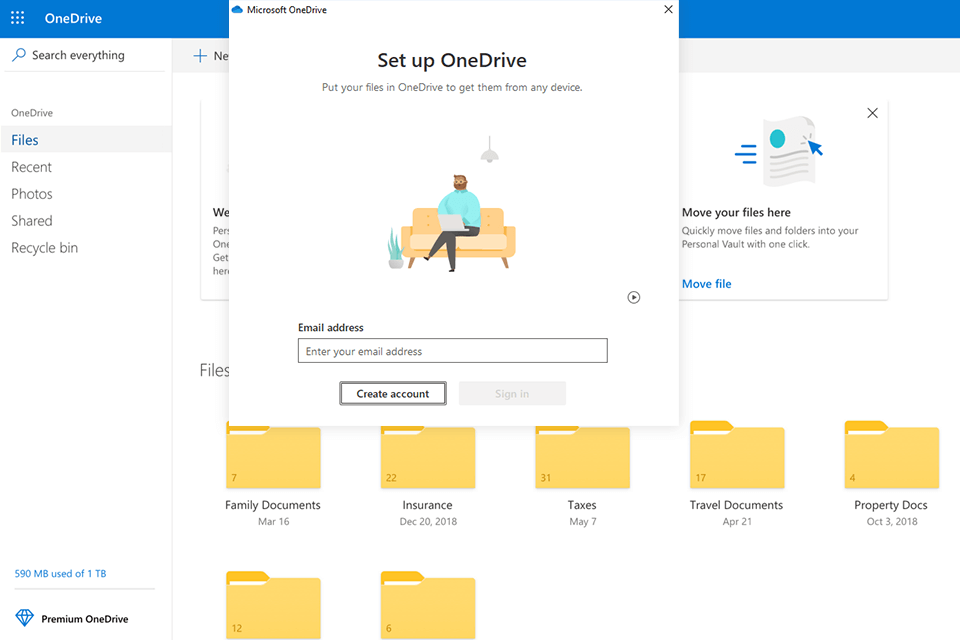Open Photos in the sidebar
The image size is (960, 640).
pos(32,194)
